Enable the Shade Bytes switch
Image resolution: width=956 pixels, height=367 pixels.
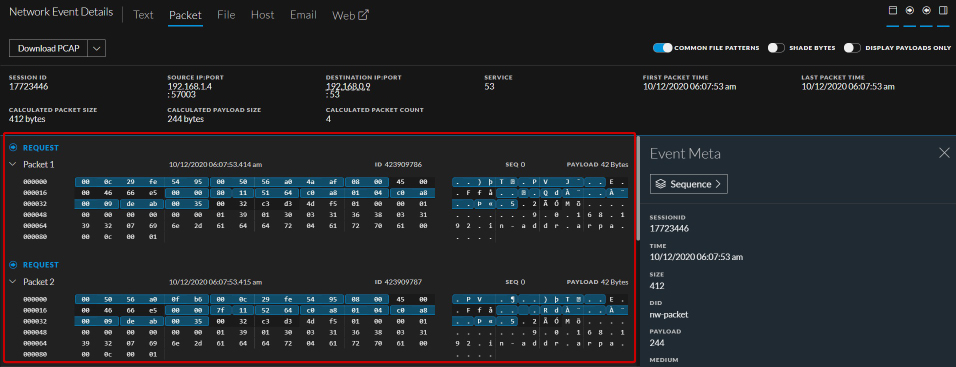point(776,48)
